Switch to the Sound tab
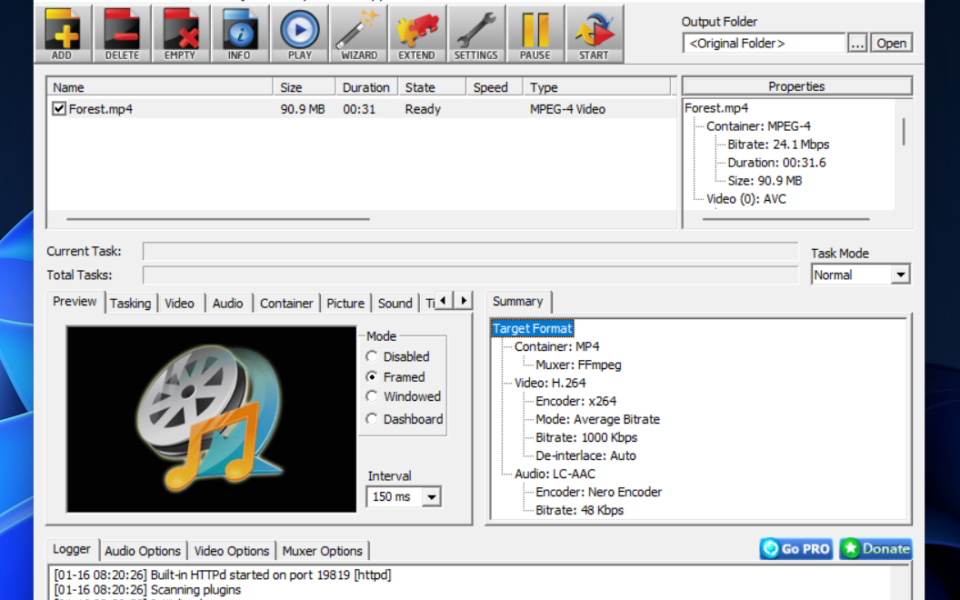This screenshot has height=600, width=960. [x=395, y=303]
